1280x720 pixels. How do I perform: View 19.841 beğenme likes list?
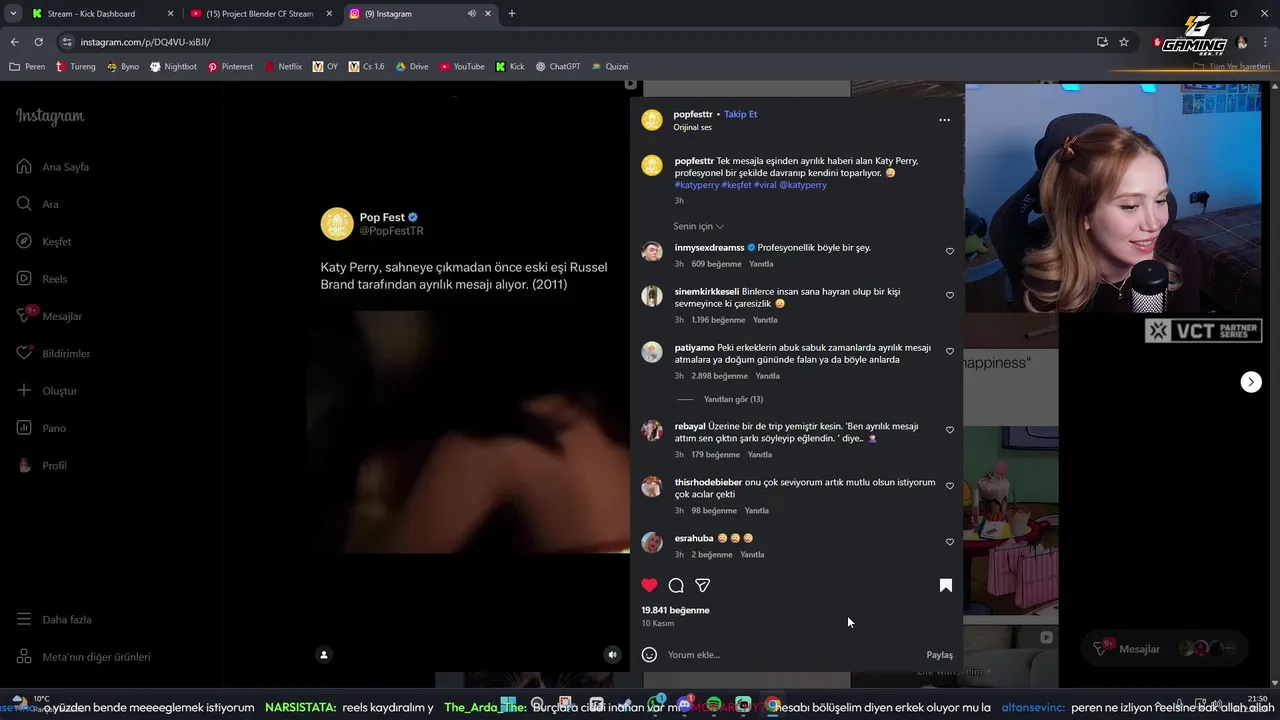click(676, 610)
